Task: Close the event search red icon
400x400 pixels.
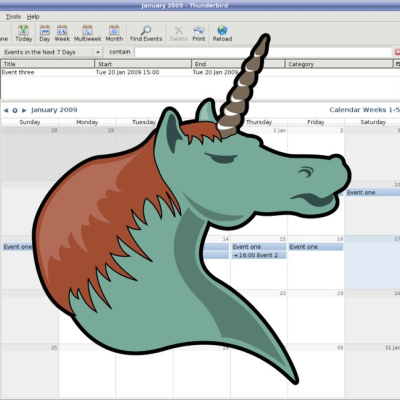Action: [397, 52]
